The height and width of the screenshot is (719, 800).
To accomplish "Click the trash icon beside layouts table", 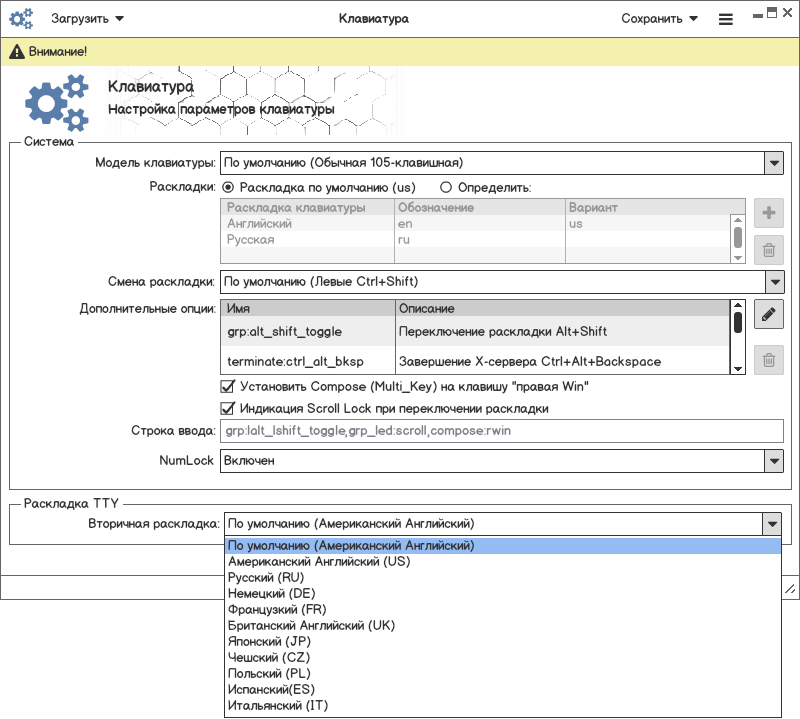I will tap(768, 252).
